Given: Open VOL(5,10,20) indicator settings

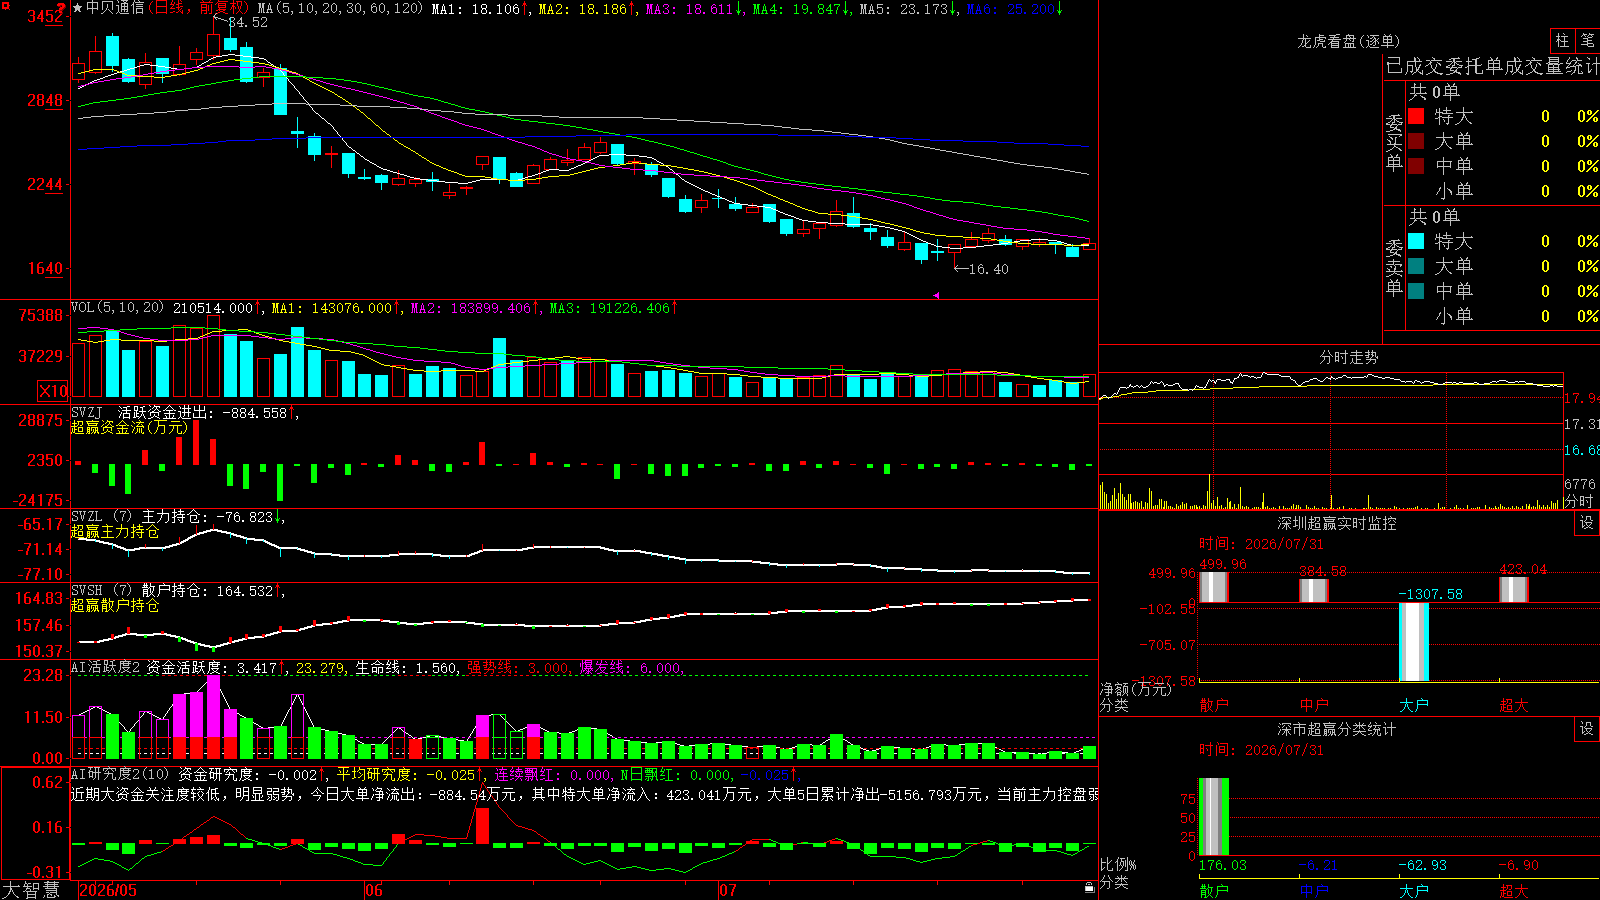Looking at the screenshot, I should 117,308.
